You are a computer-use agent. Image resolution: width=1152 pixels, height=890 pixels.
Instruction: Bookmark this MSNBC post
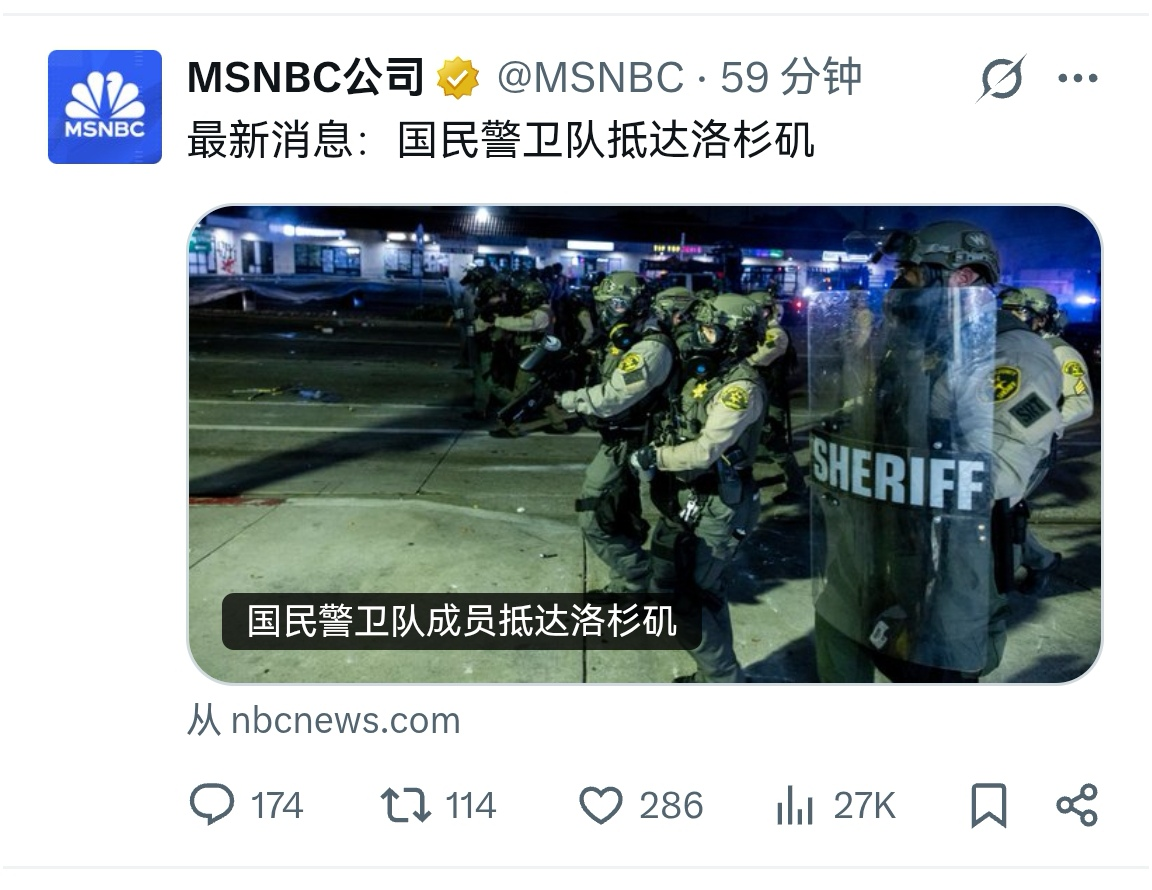[988, 805]
